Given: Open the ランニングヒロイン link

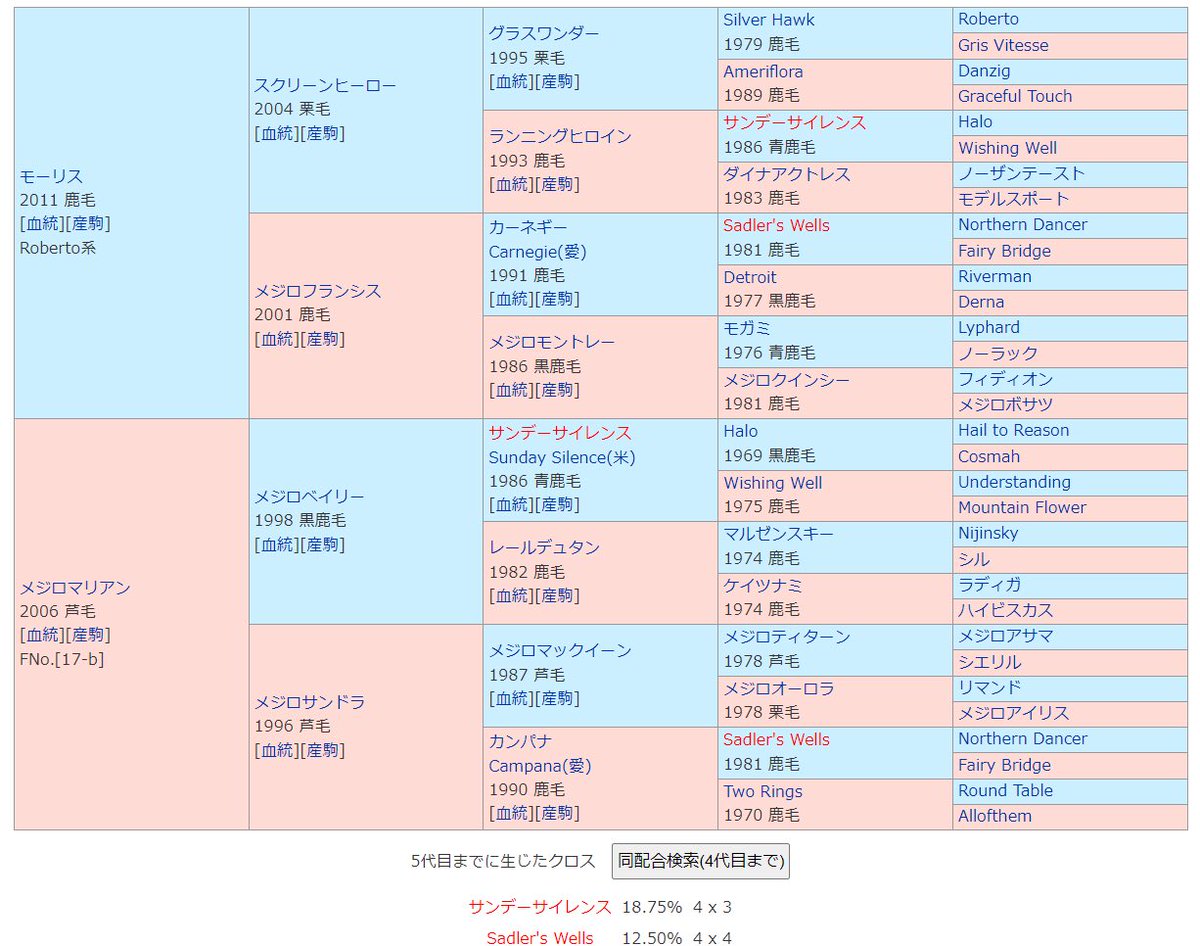Looking at the screenshot, I should tap(560, 136).
